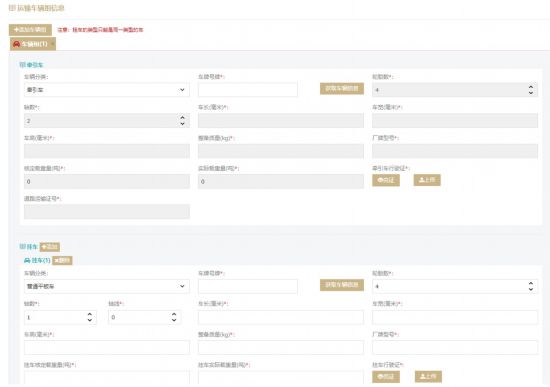Click the 挂车 整备质量(kg) field
The width and height of the screenshot is (550, 387).
click(281, 347)
